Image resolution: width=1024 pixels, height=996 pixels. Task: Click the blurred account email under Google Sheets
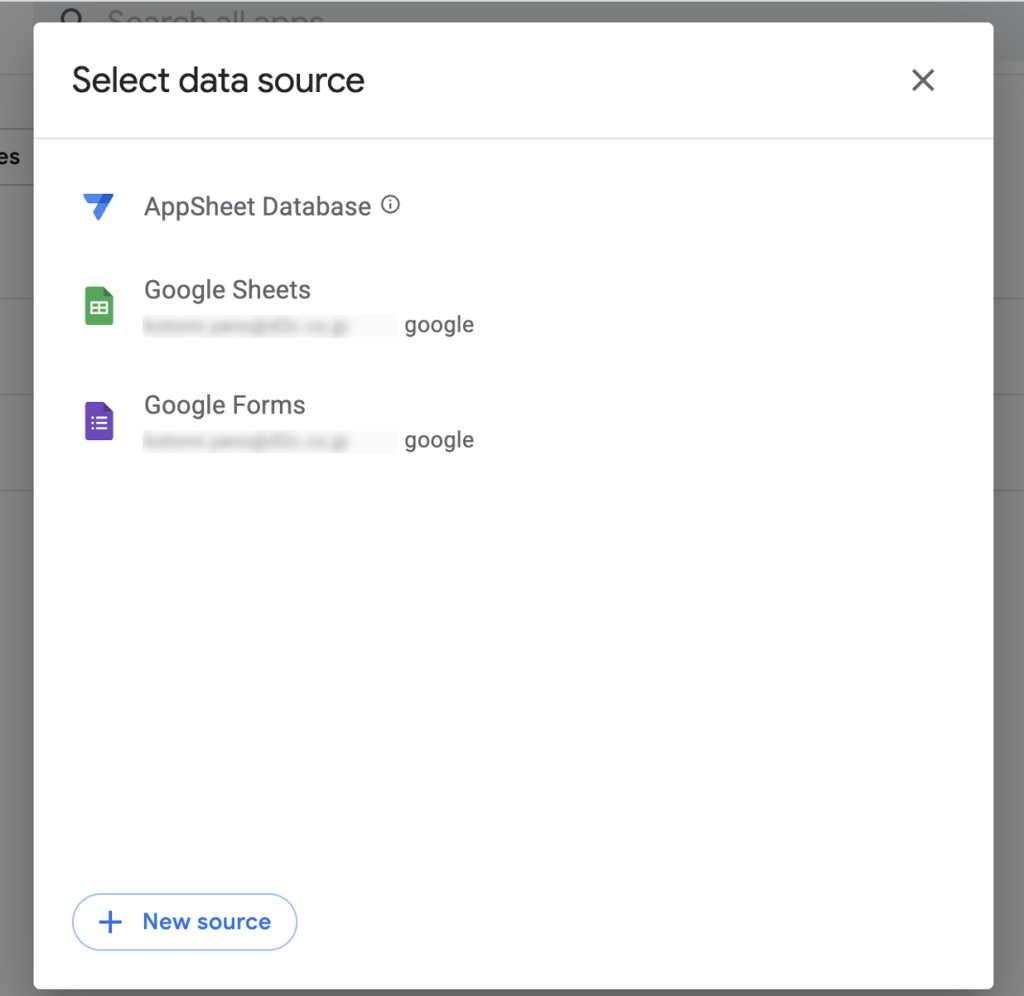click(268, 326)
